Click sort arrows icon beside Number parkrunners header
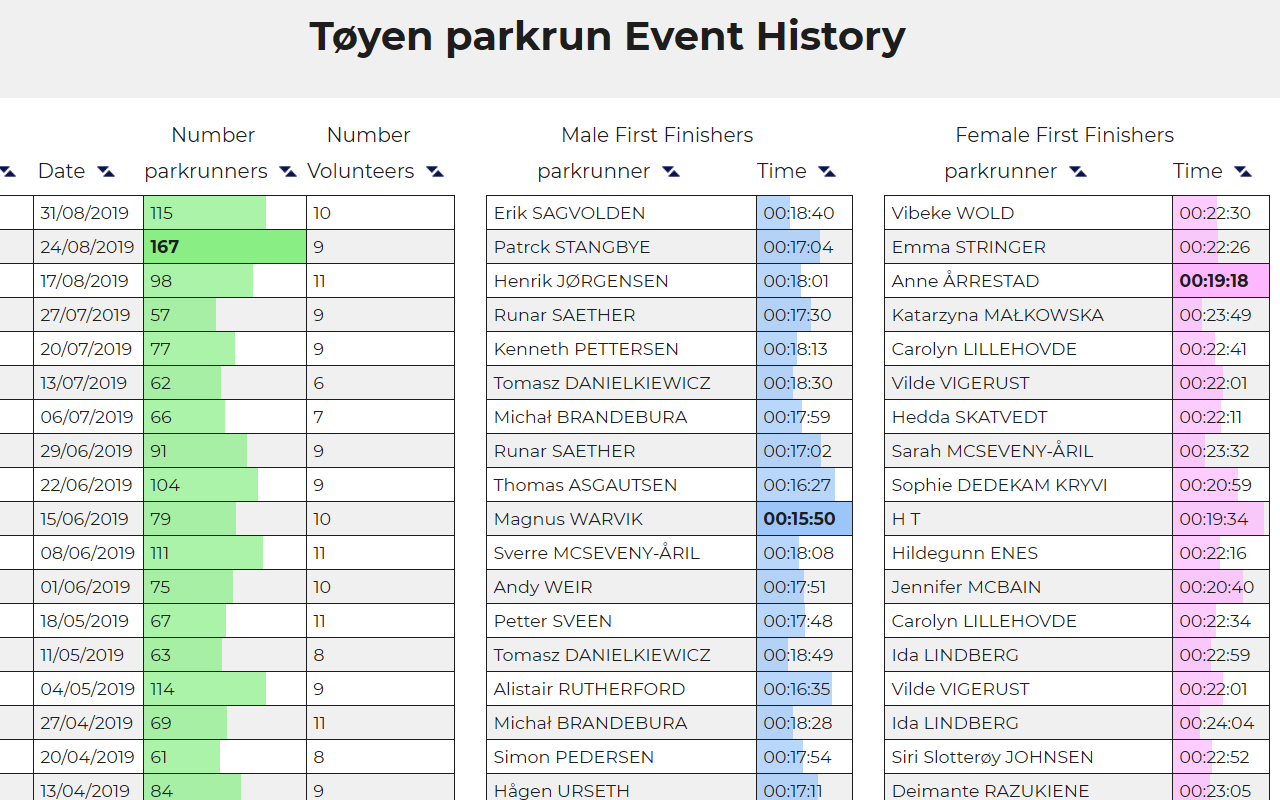The image size is (1280, 800). point(288,172)
